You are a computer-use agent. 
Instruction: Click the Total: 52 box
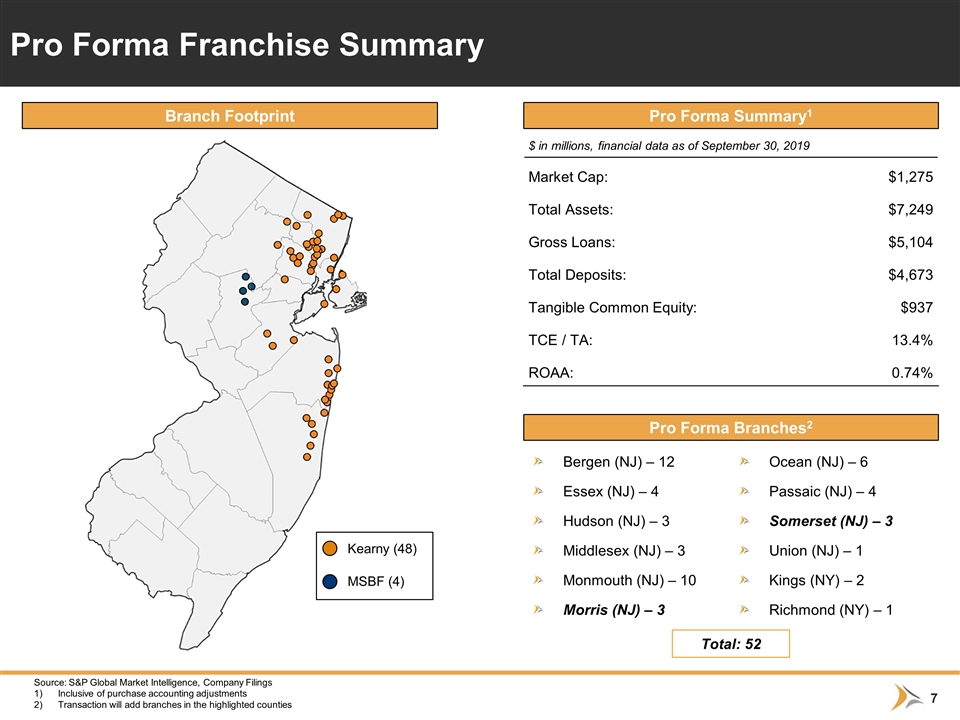pos(730,643)
